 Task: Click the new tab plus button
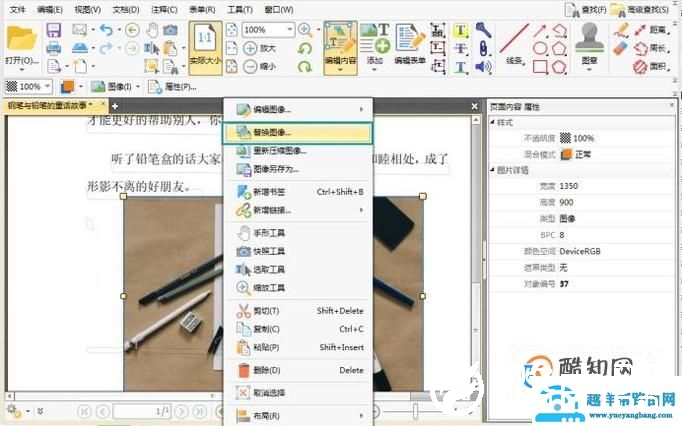(115, 106)
